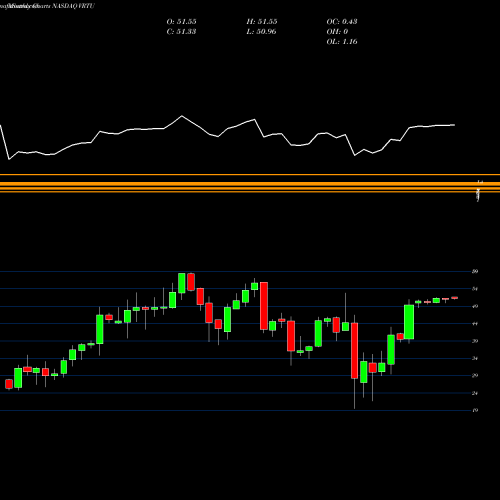The height and width of the screenshot is (500, 500).
Task: Click the 59 price axis label
Action: pos(475,271)
